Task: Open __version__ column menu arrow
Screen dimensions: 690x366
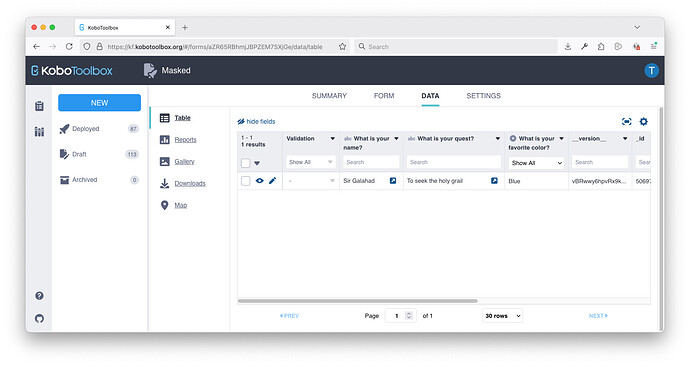Action: (x=625, y=139)
